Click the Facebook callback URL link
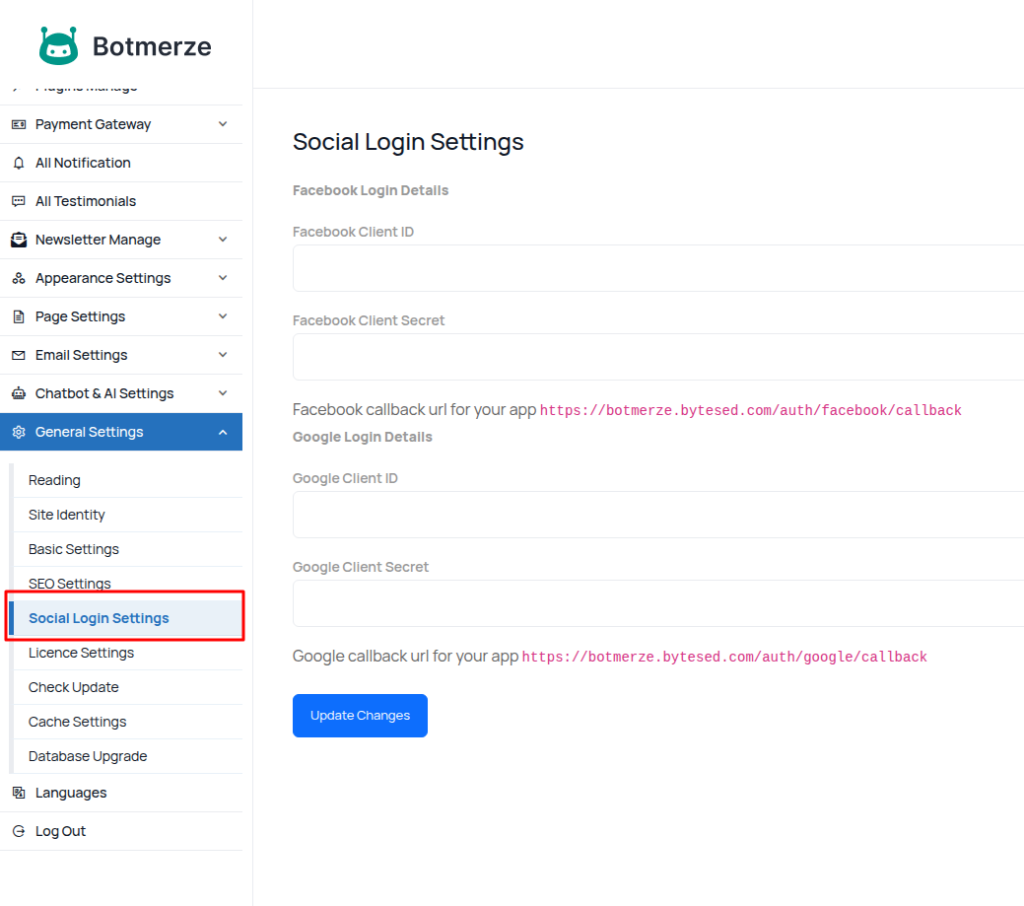 click(750, 411)
